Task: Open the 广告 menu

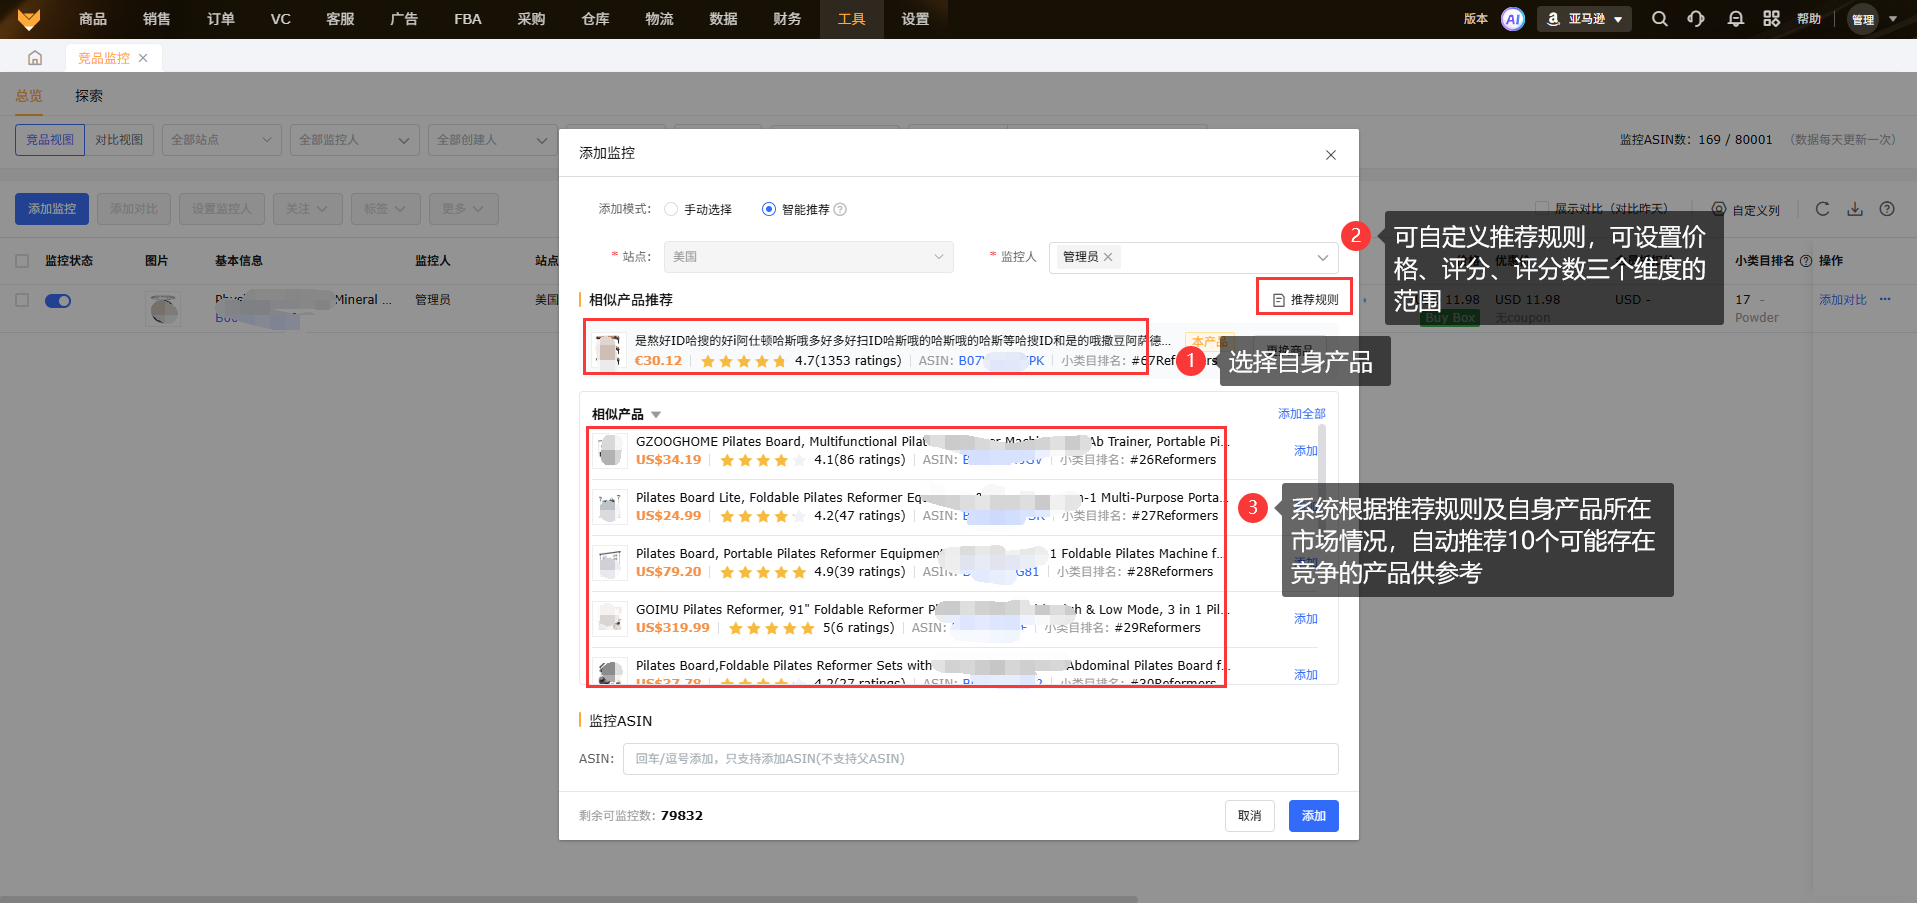Action: point(404,19)
